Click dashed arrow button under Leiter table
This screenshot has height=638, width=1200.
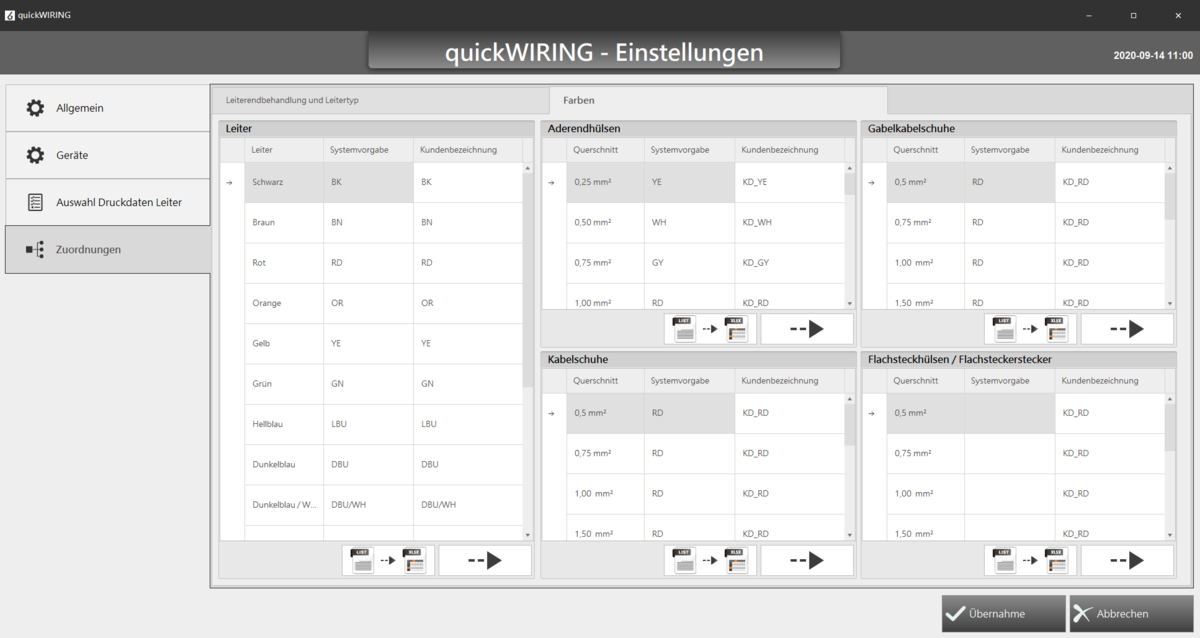(484, 561)
